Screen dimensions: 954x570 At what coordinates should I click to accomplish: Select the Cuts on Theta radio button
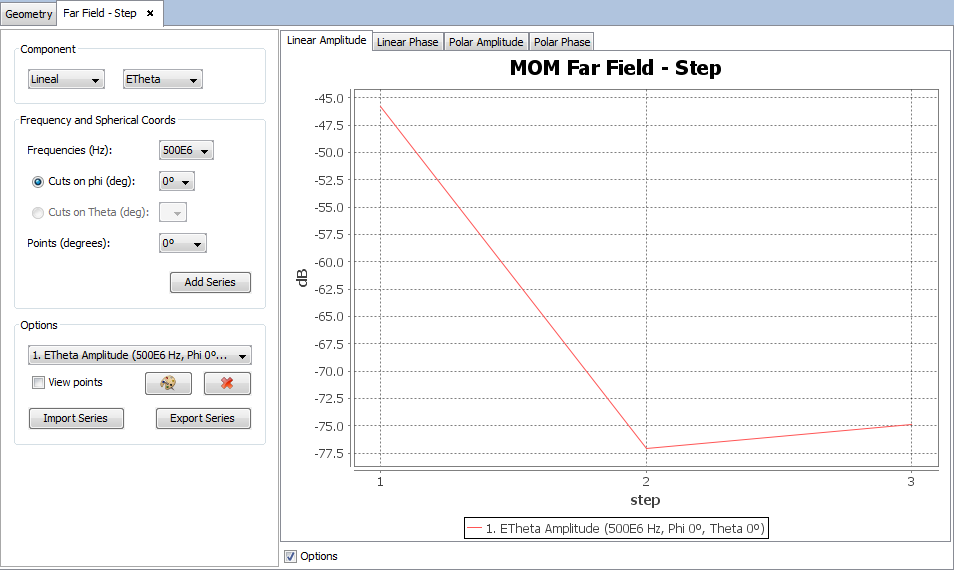(x=39, y=212)
